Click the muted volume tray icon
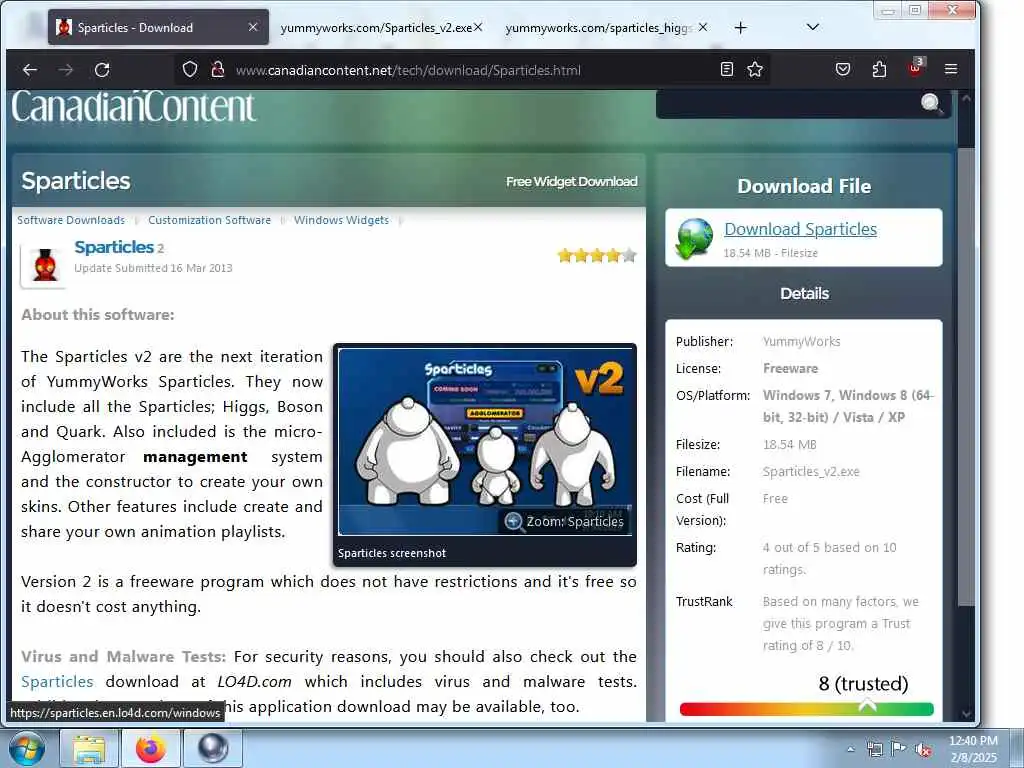This screenshot has width=1024, height=768. [x=923, y=750]
